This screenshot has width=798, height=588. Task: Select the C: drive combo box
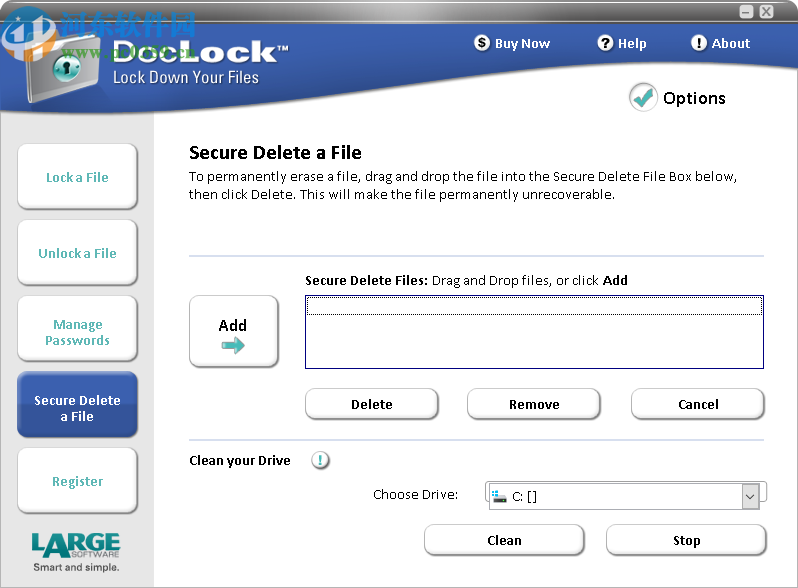pyautogui.click(x=615, y=496)
